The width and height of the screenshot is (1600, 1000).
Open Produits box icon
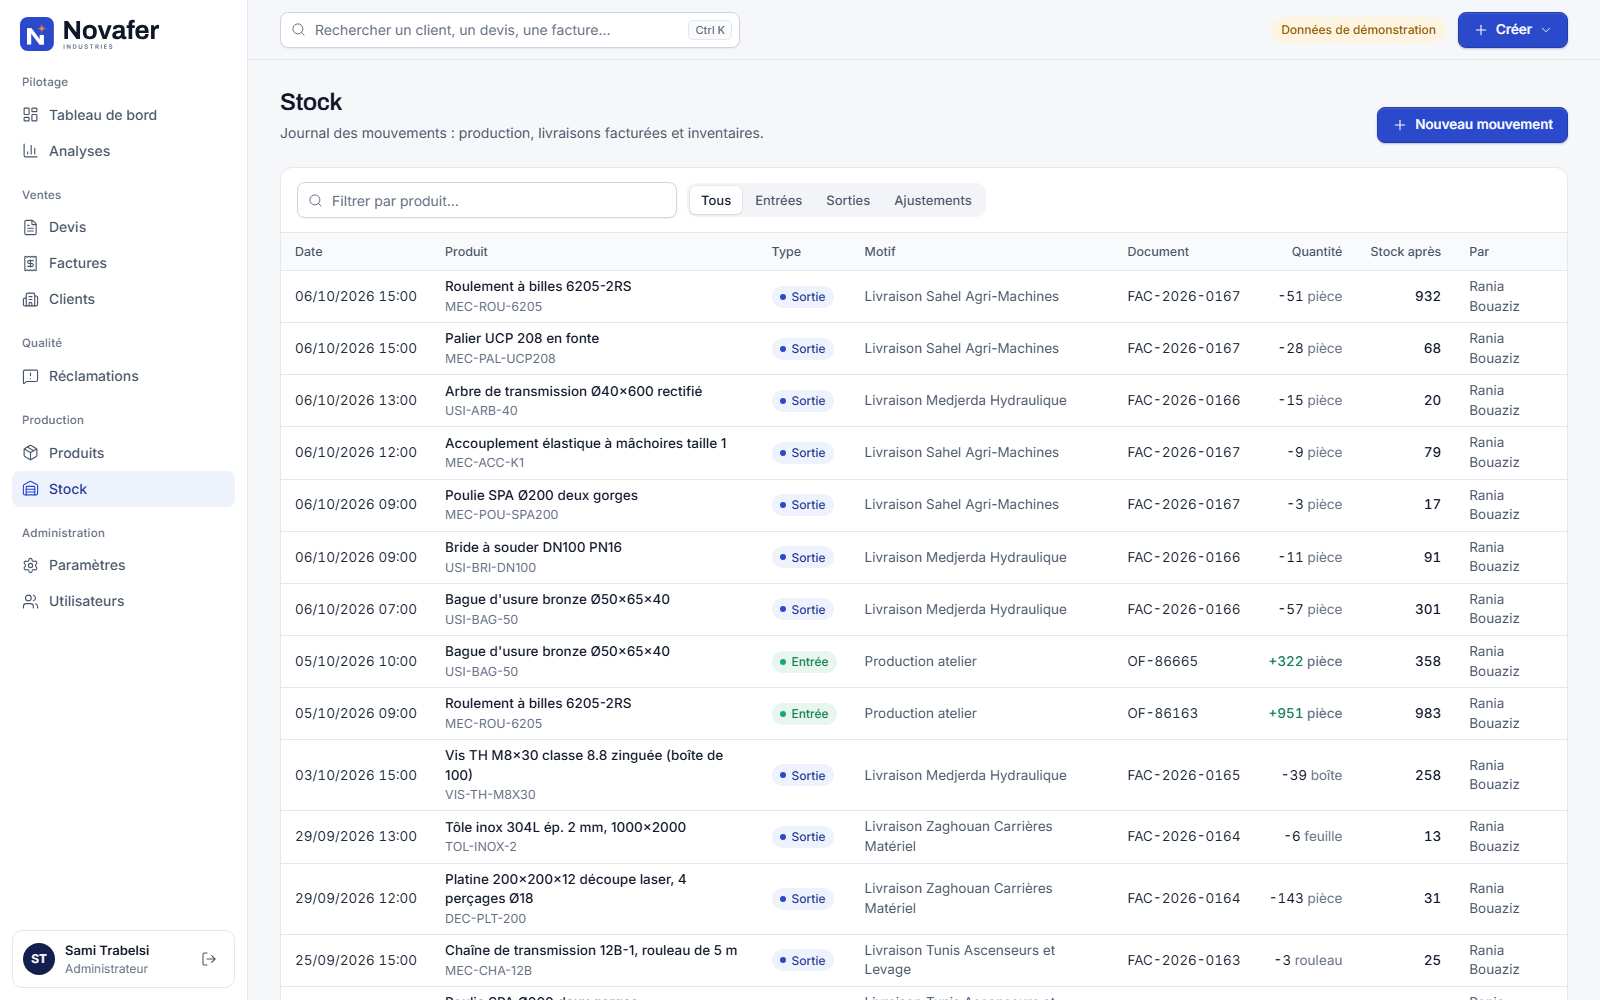[x=31, y=453]
